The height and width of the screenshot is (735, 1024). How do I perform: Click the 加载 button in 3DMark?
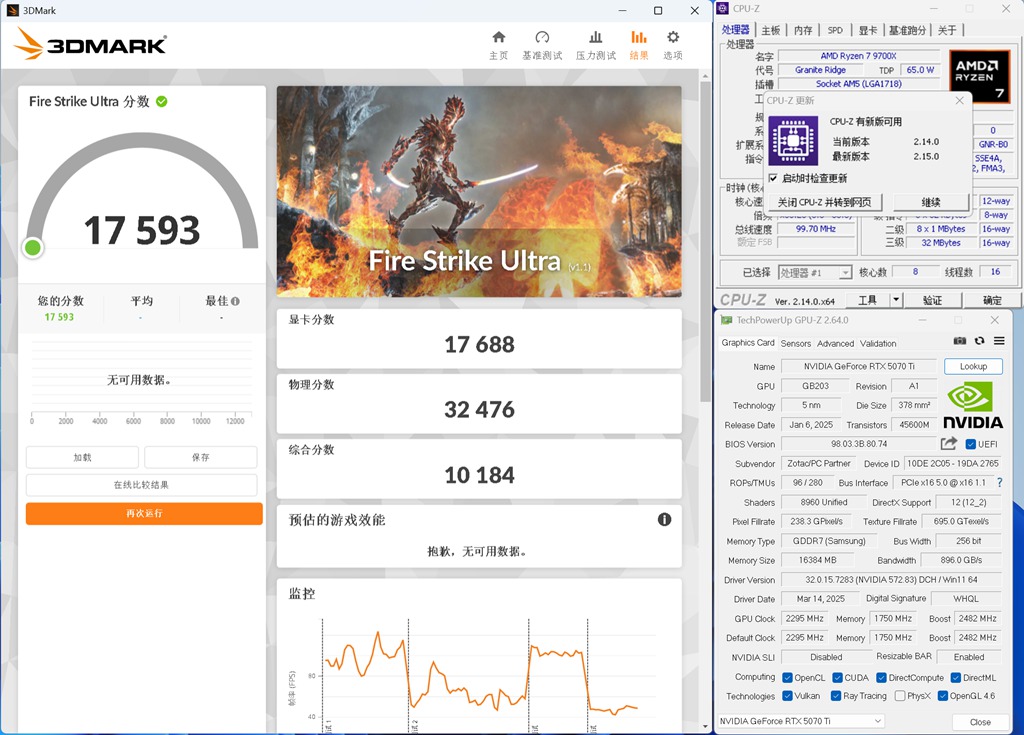coord(82,457)
